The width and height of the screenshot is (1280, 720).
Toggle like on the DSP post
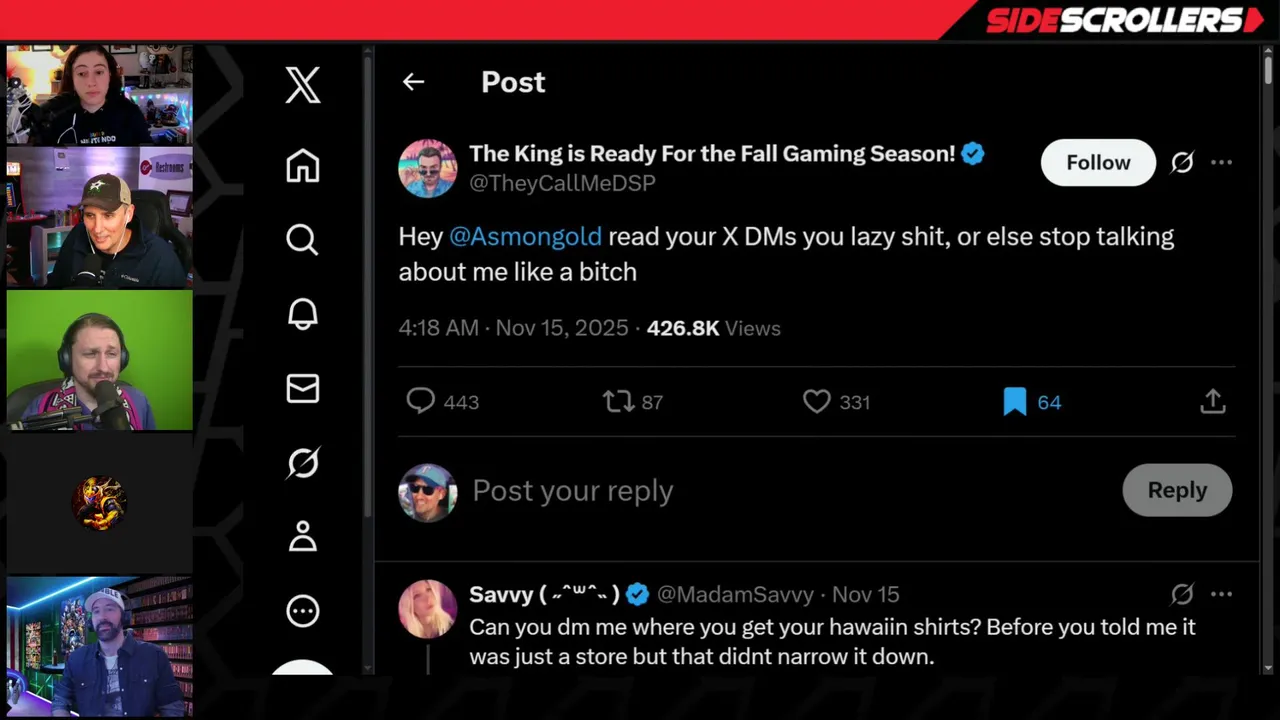817,402
